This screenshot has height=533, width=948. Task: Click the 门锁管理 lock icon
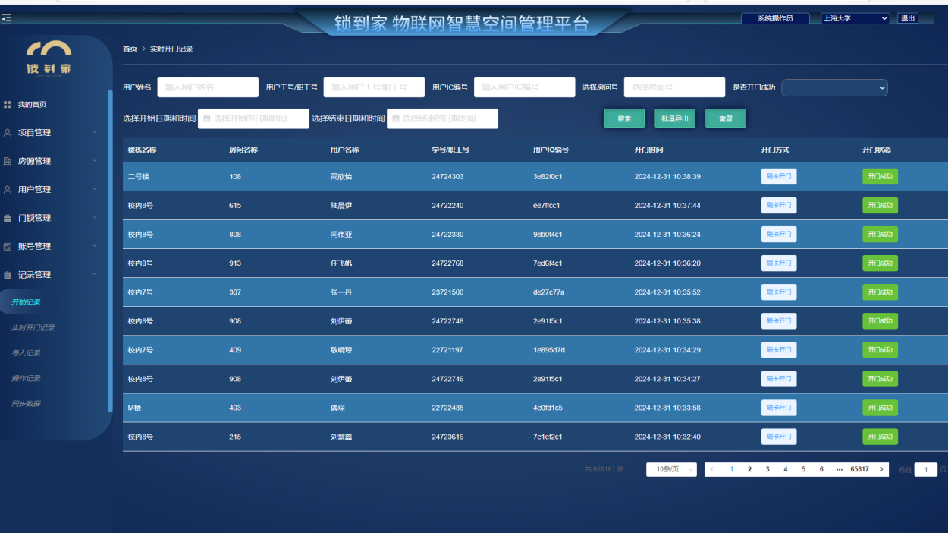[x=8, y=218]
